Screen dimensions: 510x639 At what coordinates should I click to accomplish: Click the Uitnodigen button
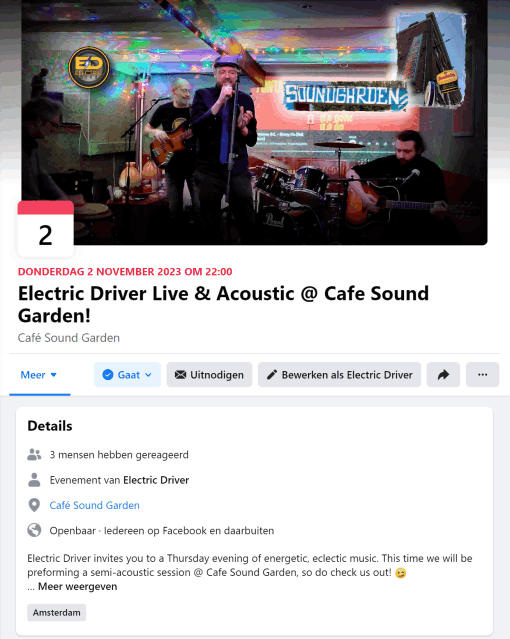click(209, 375)
